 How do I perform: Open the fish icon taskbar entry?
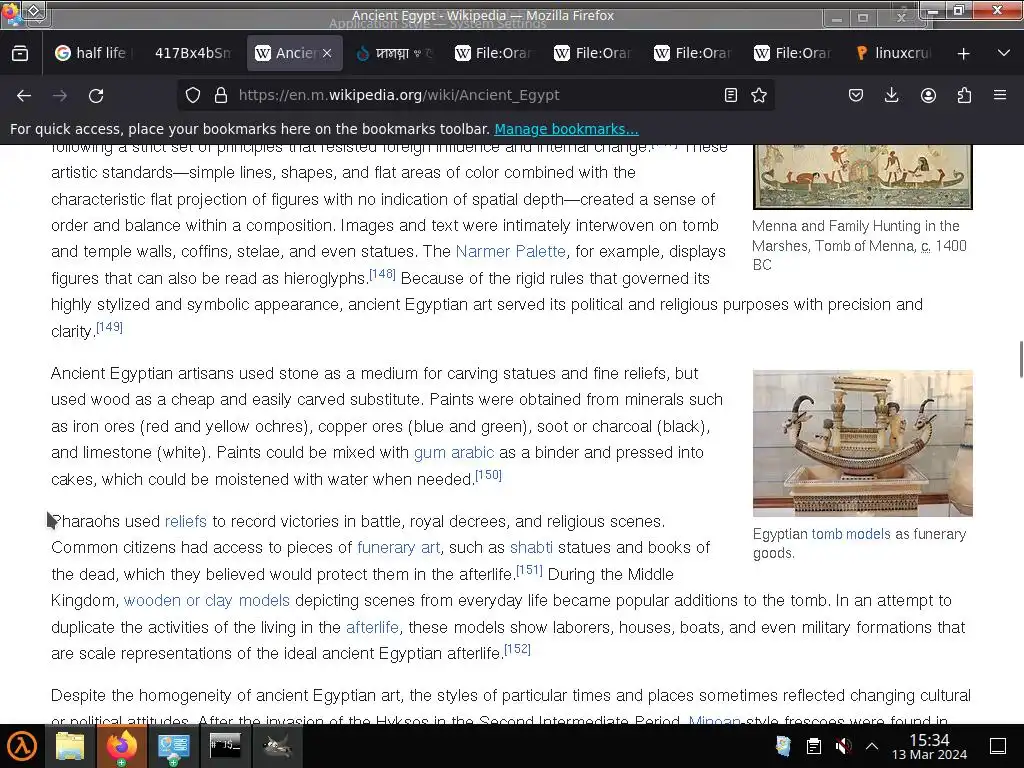pyautogui.click(x=277, y=746)
